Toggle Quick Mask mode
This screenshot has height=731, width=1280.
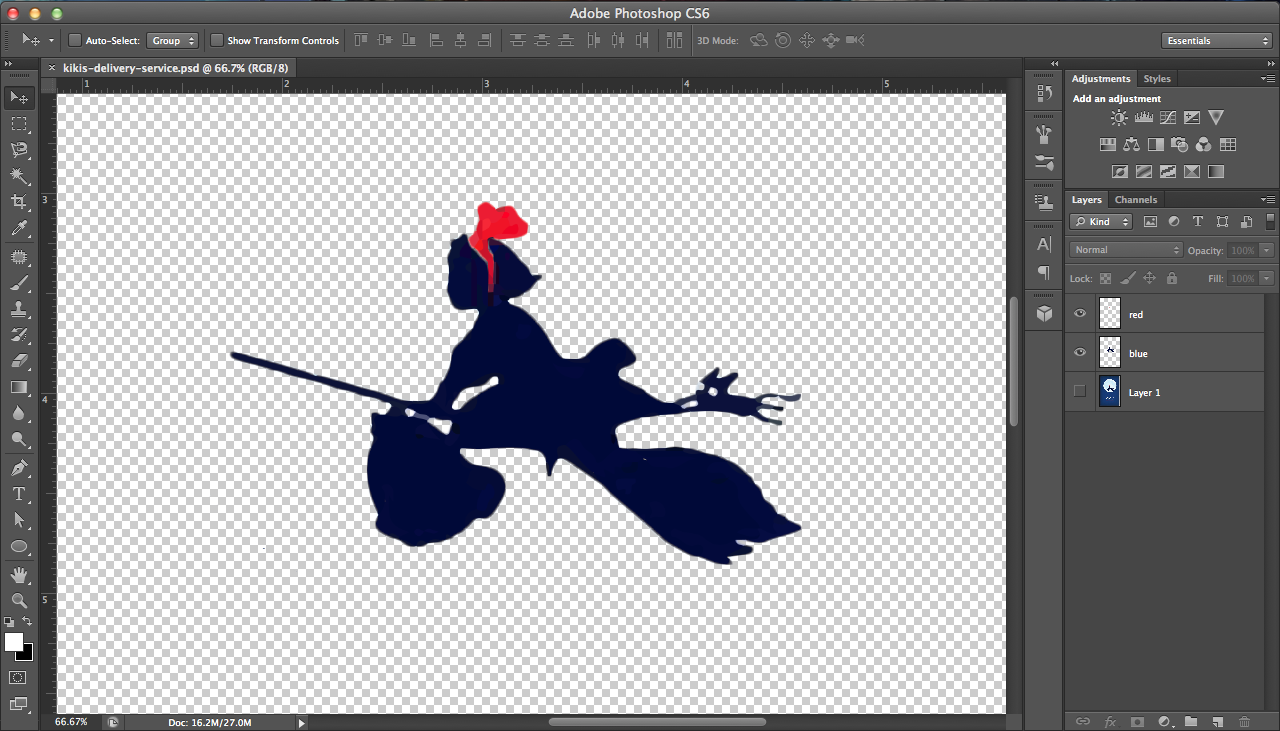pyautogui.click(x=19, y=677)
